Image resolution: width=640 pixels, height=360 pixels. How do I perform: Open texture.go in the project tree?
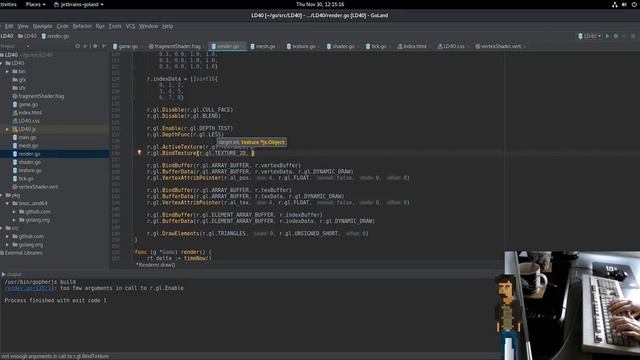pyautogui.click(x=27, y=171)
